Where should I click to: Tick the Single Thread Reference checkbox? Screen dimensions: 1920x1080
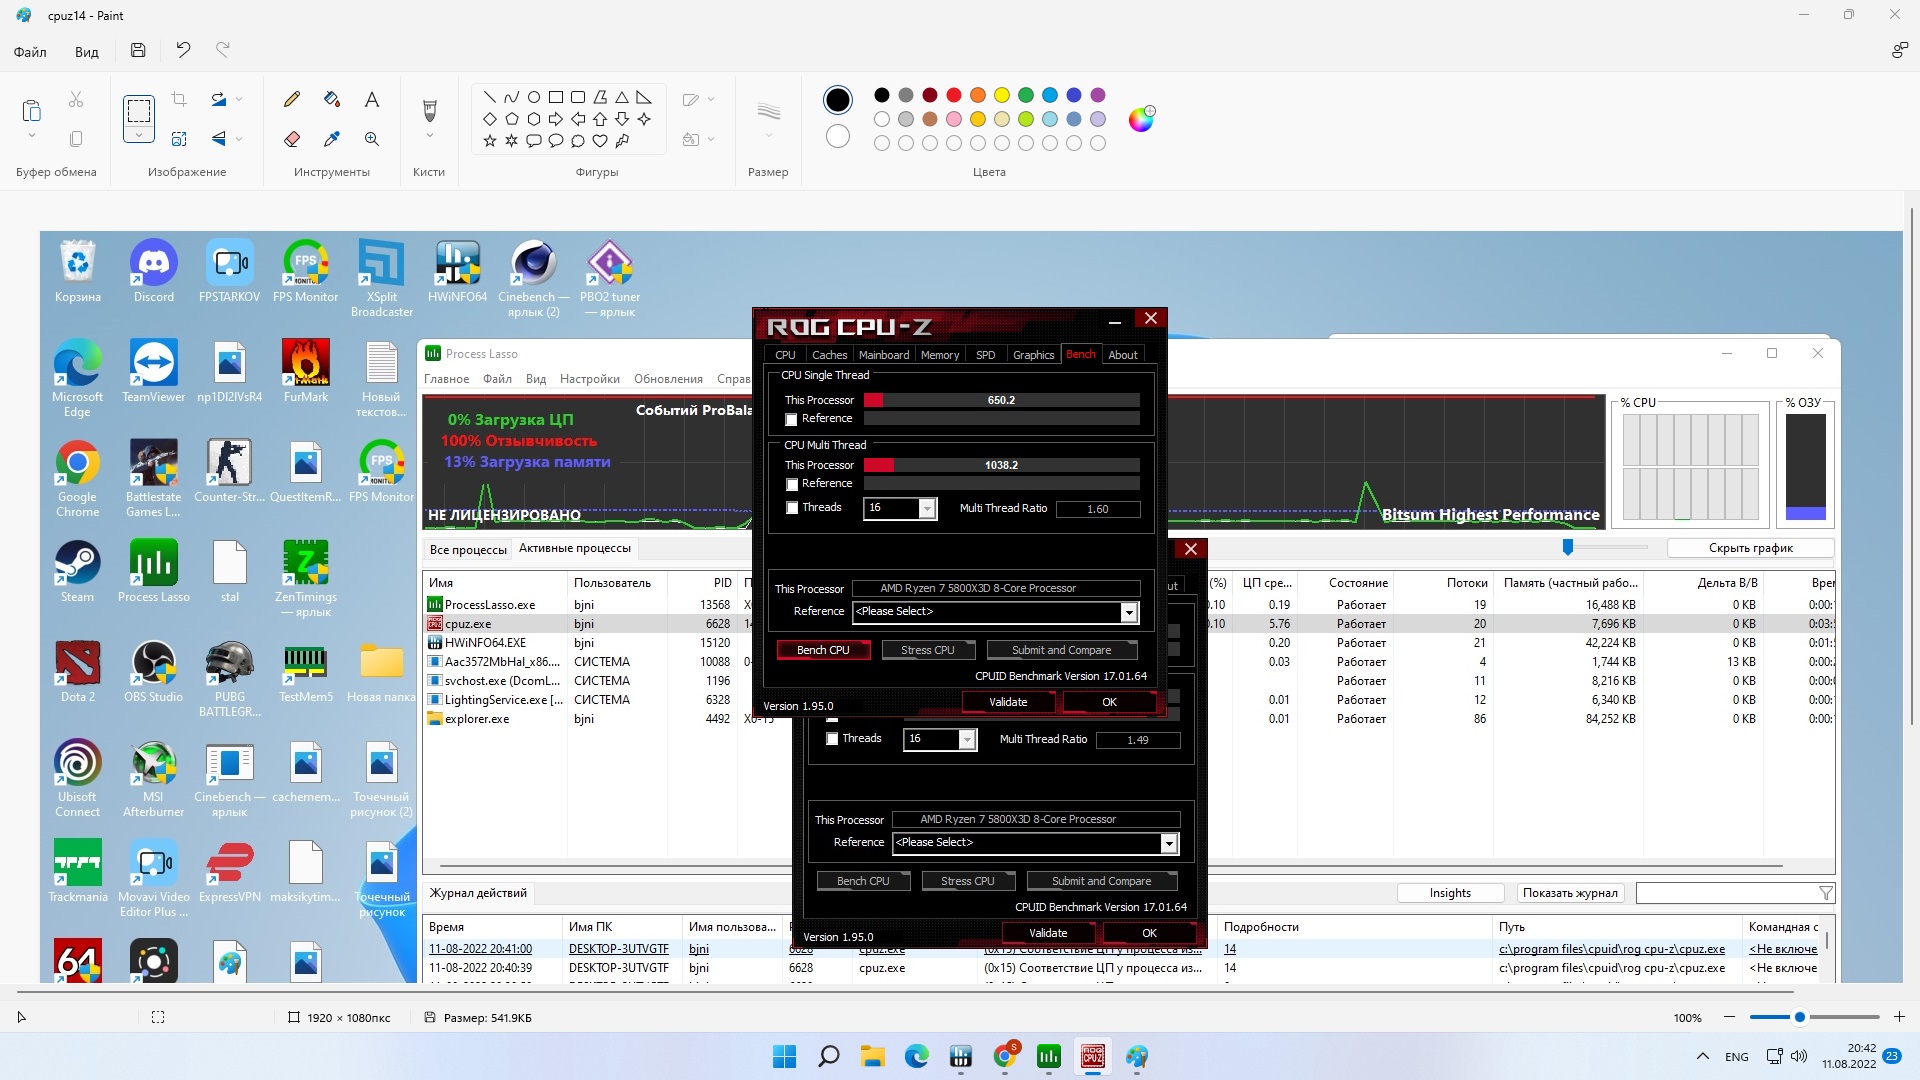tap(792, 420)
